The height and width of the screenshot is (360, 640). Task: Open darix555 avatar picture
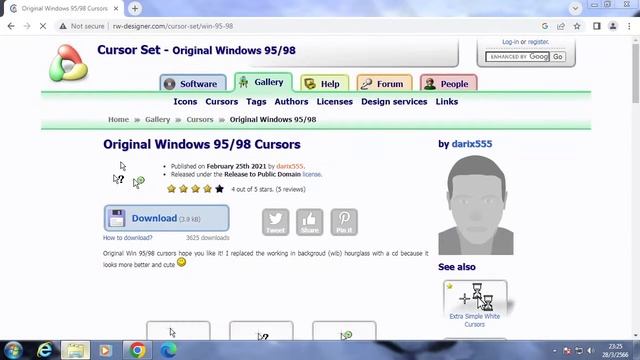pos(476,205)
